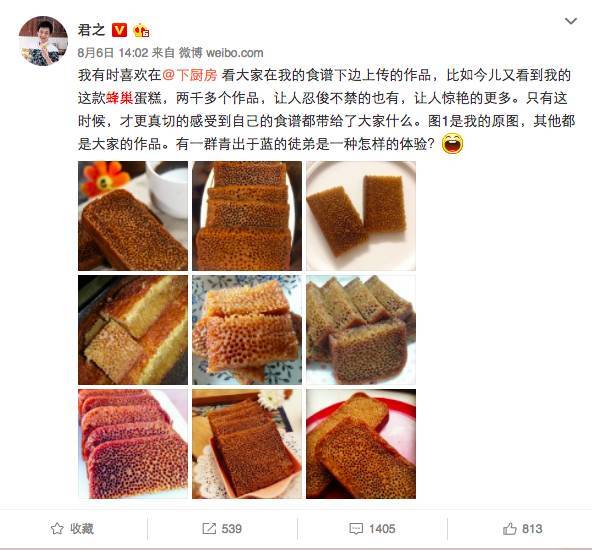
Task: Open the stacked cake slices photo
Action: coord(247,216)
